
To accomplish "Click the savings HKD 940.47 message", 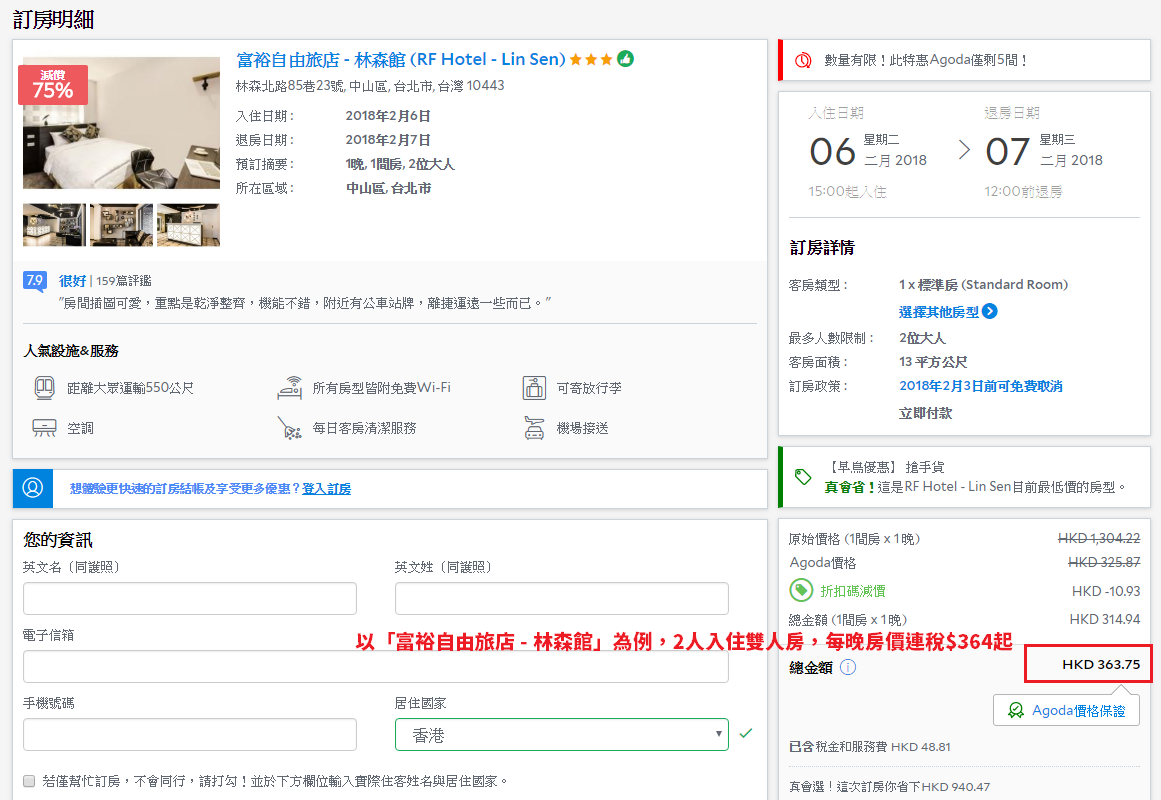I will [890, 787].
